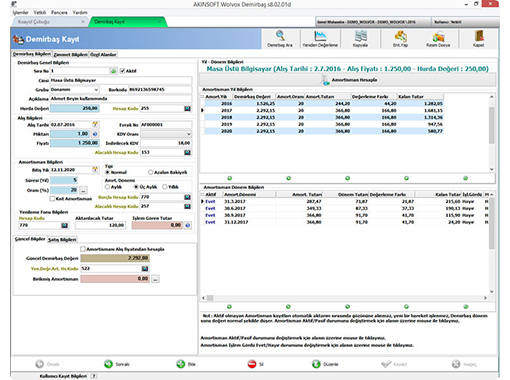
Task: Select Aylık amortization period
Action: 107,187
